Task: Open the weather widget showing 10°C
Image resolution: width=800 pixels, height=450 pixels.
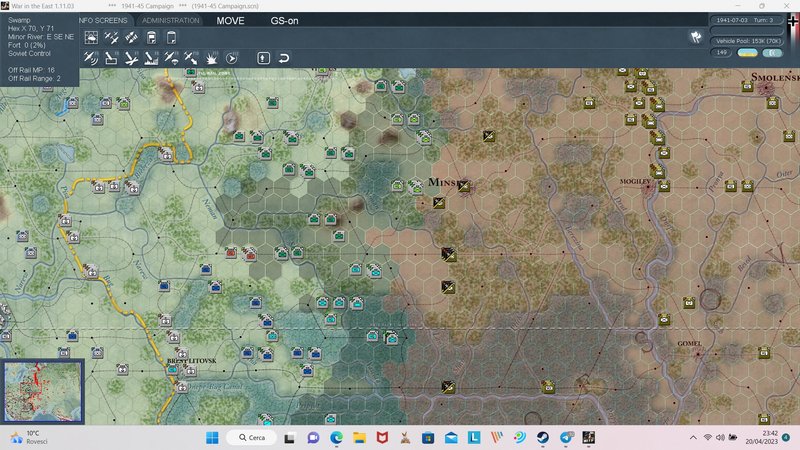Action: [28, 437]
